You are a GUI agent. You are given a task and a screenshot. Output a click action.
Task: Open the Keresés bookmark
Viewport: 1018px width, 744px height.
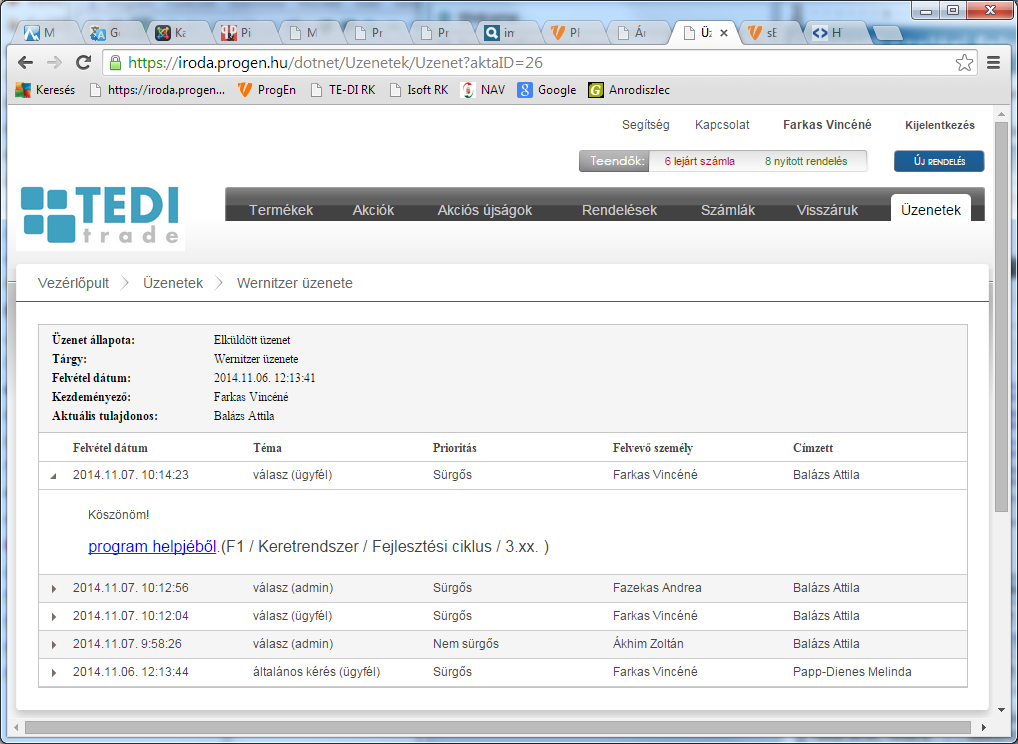(x=45, y=90)
